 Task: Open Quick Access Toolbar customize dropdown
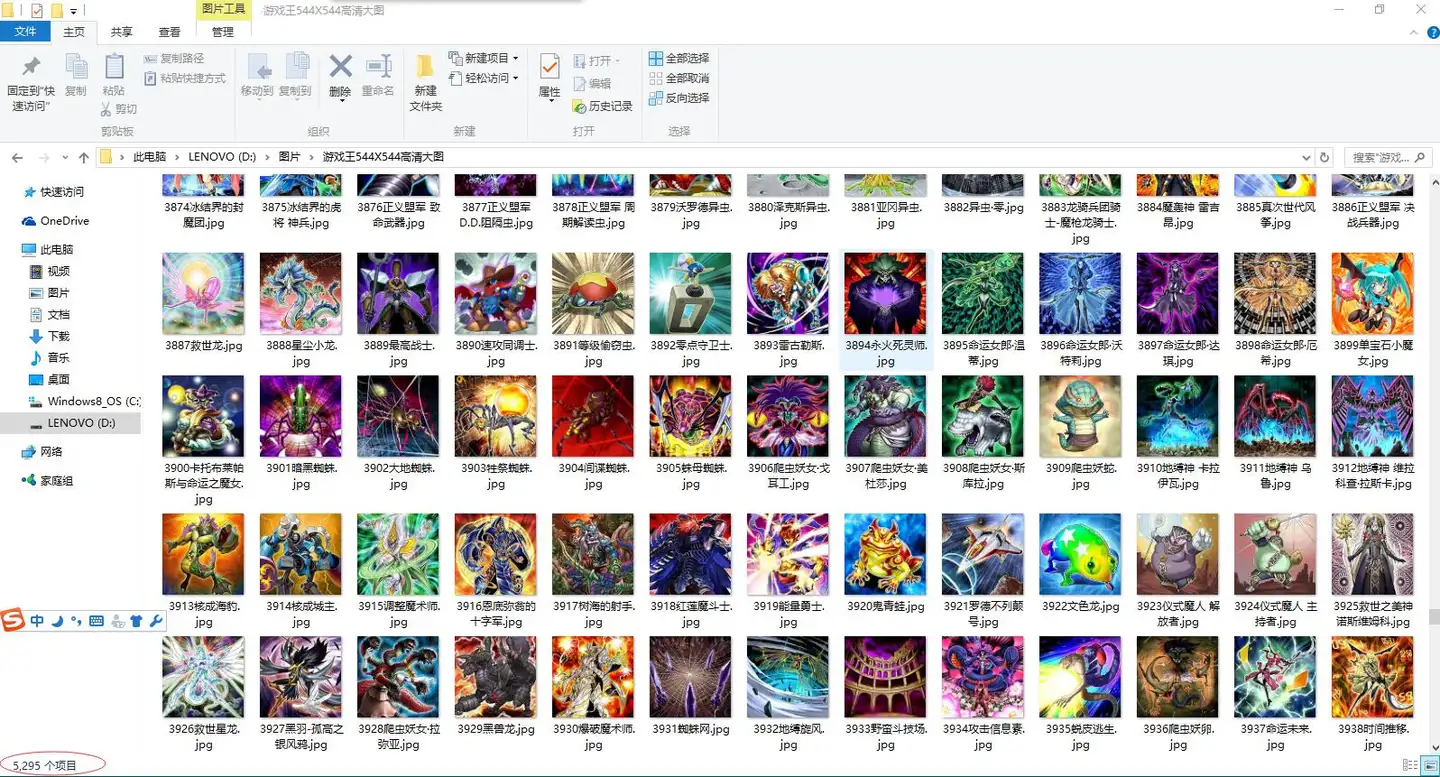(x=74, y=11)
